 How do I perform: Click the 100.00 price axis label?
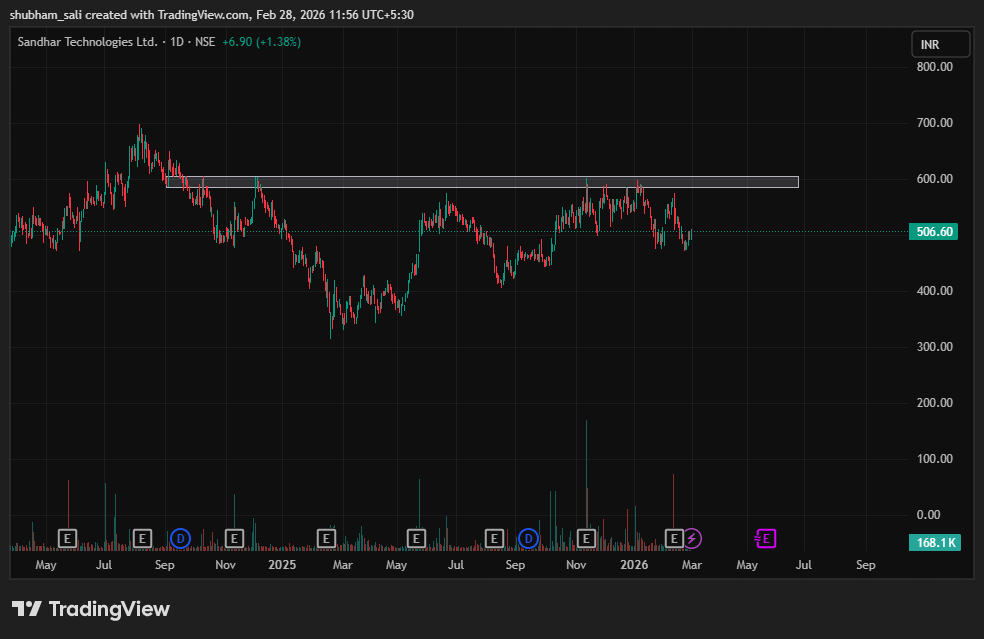point(934,459)
